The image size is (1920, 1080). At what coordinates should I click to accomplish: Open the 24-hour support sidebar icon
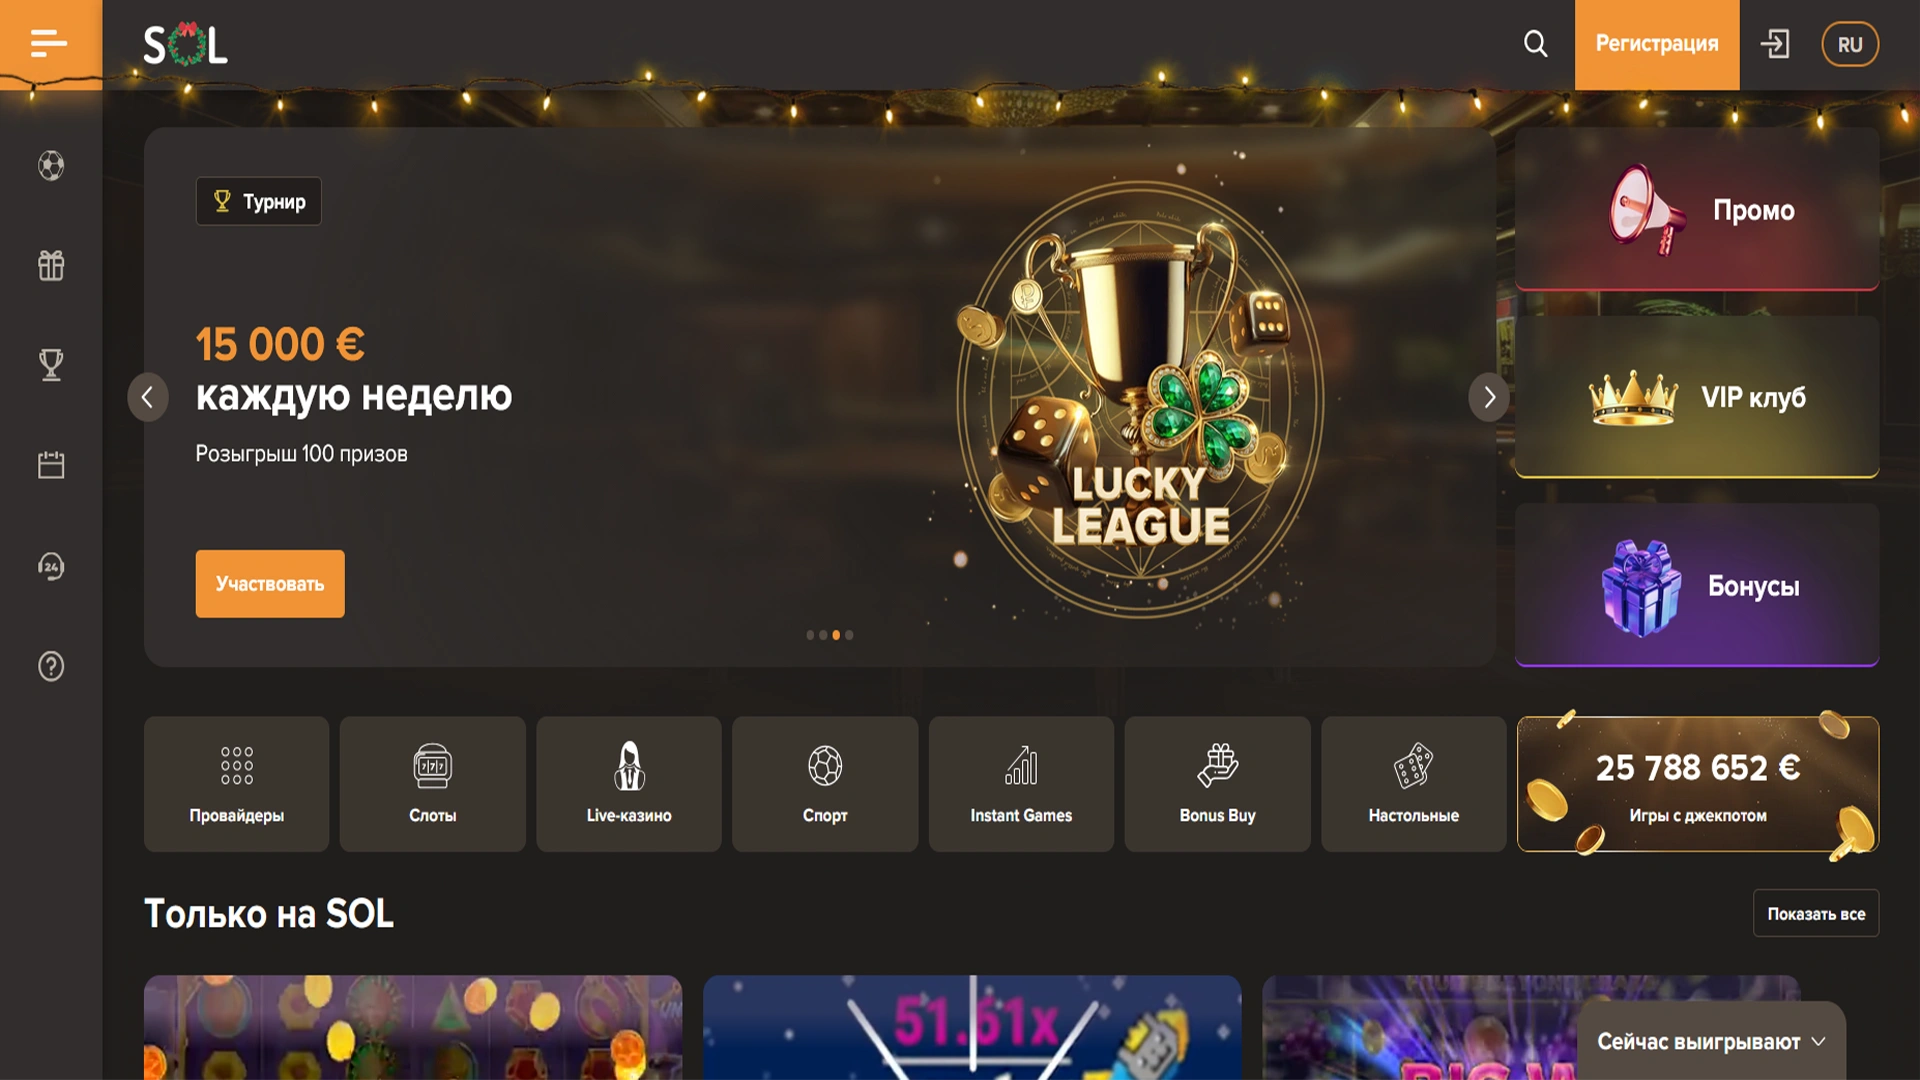51,566
